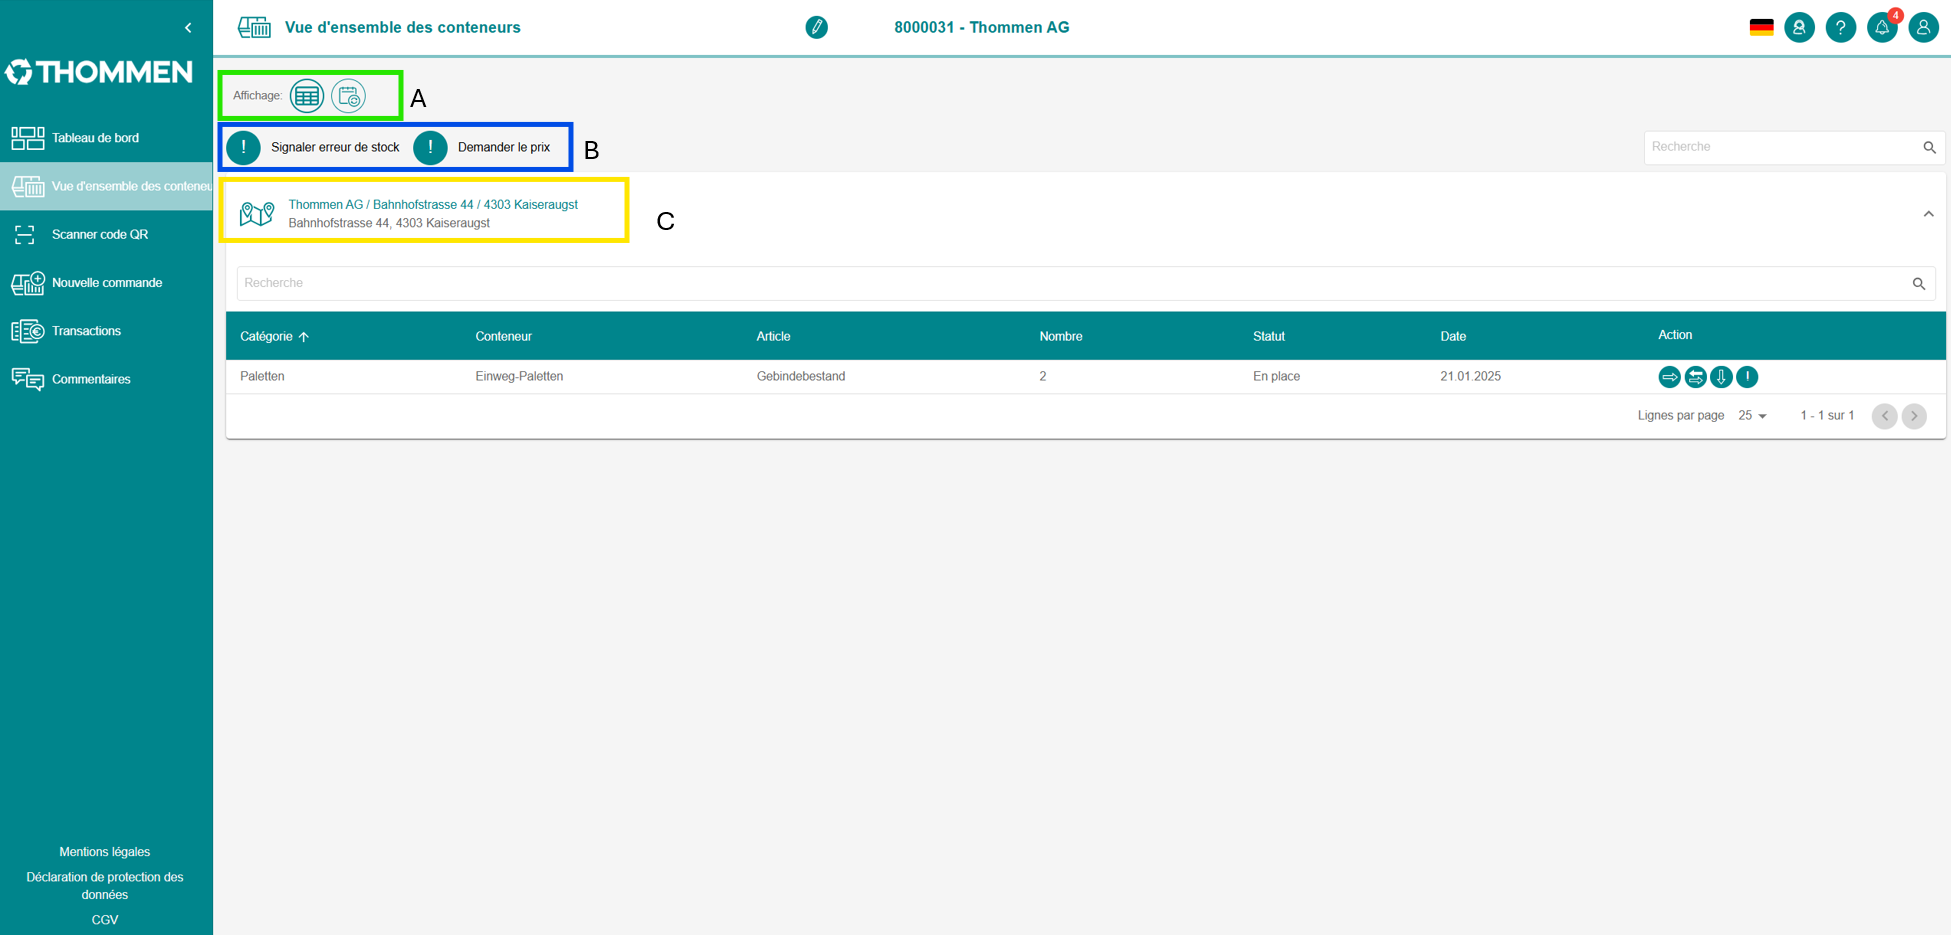This screenshot has width=1951, height=937.
Task: Open notifications bell with 4 alerts
Action: point(1882,27)
